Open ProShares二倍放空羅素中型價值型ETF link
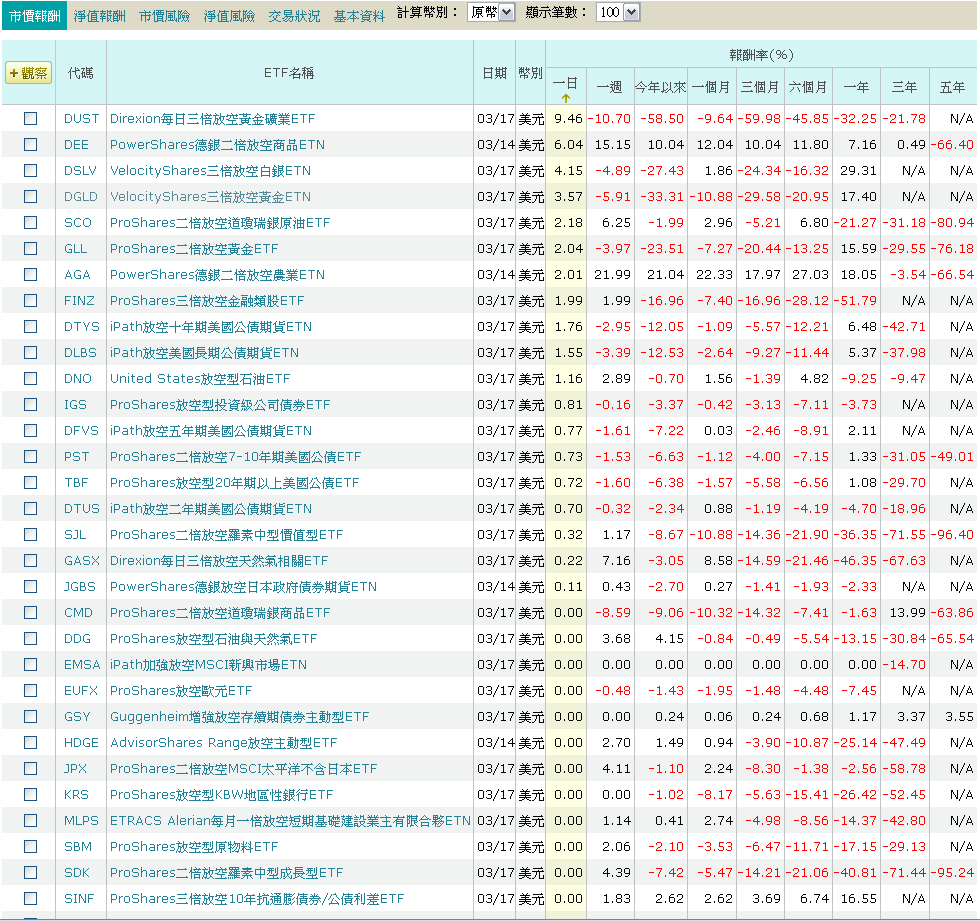Image resolution: width=980 pixels, height=921 pixels. (x=226, y=535)
